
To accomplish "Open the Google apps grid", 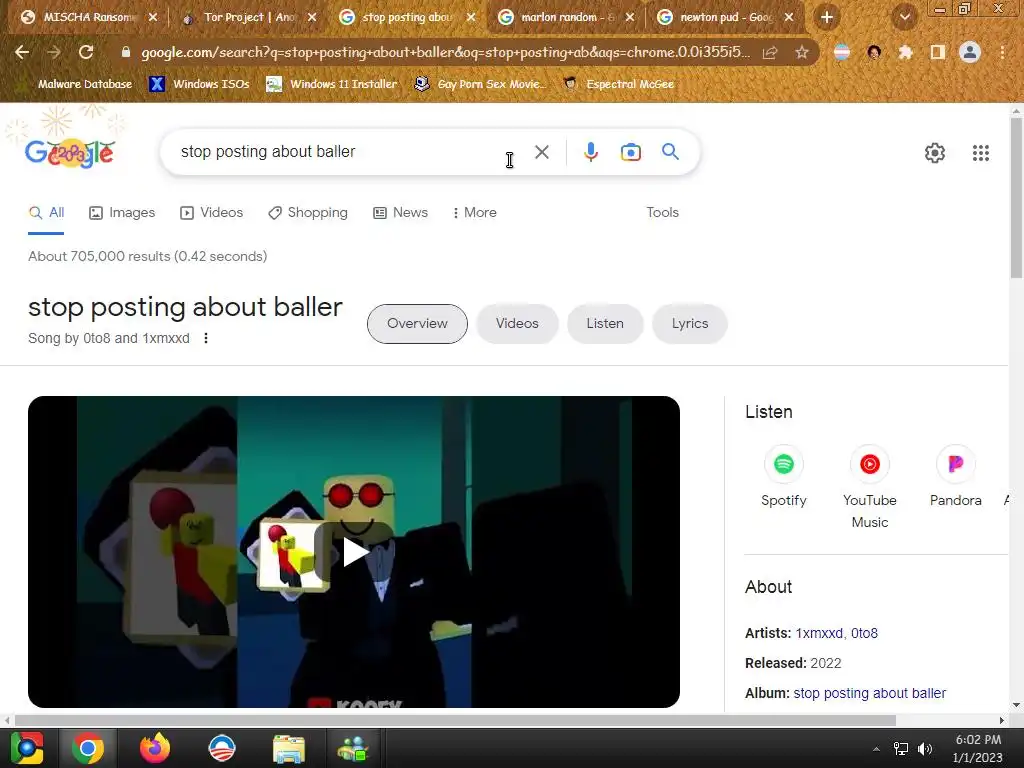I will [x=980, y=153].
